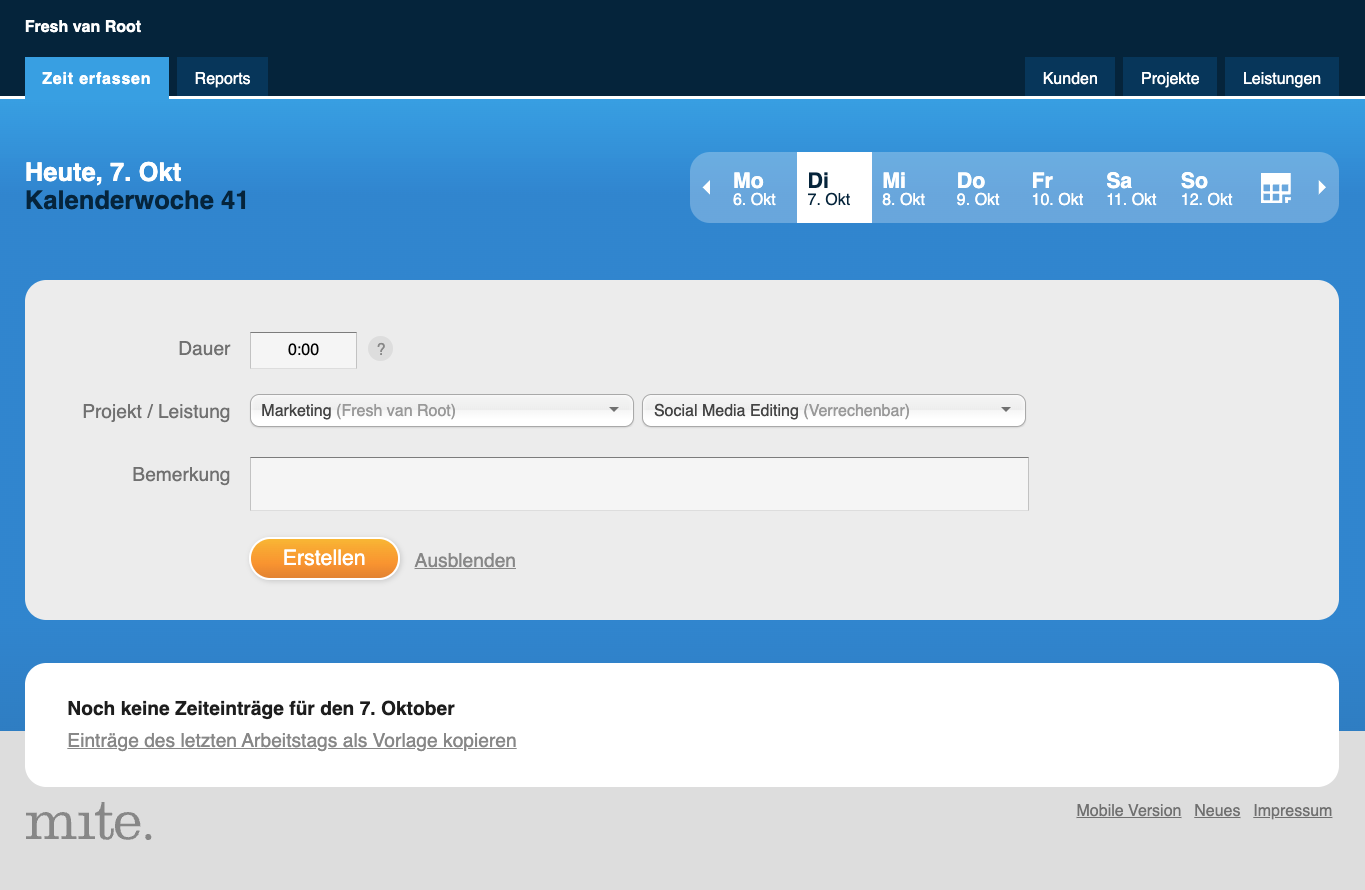Open the Mobile Version footer link

(1128, 811)
